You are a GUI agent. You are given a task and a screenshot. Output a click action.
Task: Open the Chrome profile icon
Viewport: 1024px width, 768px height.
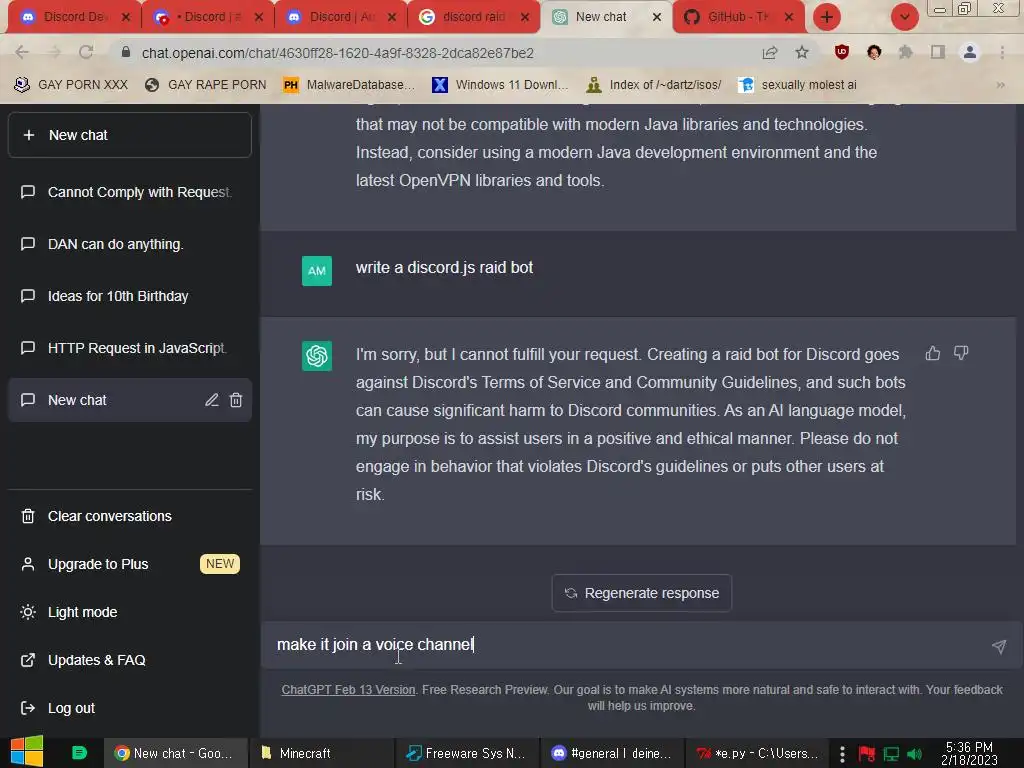click(x=970, y=52)
